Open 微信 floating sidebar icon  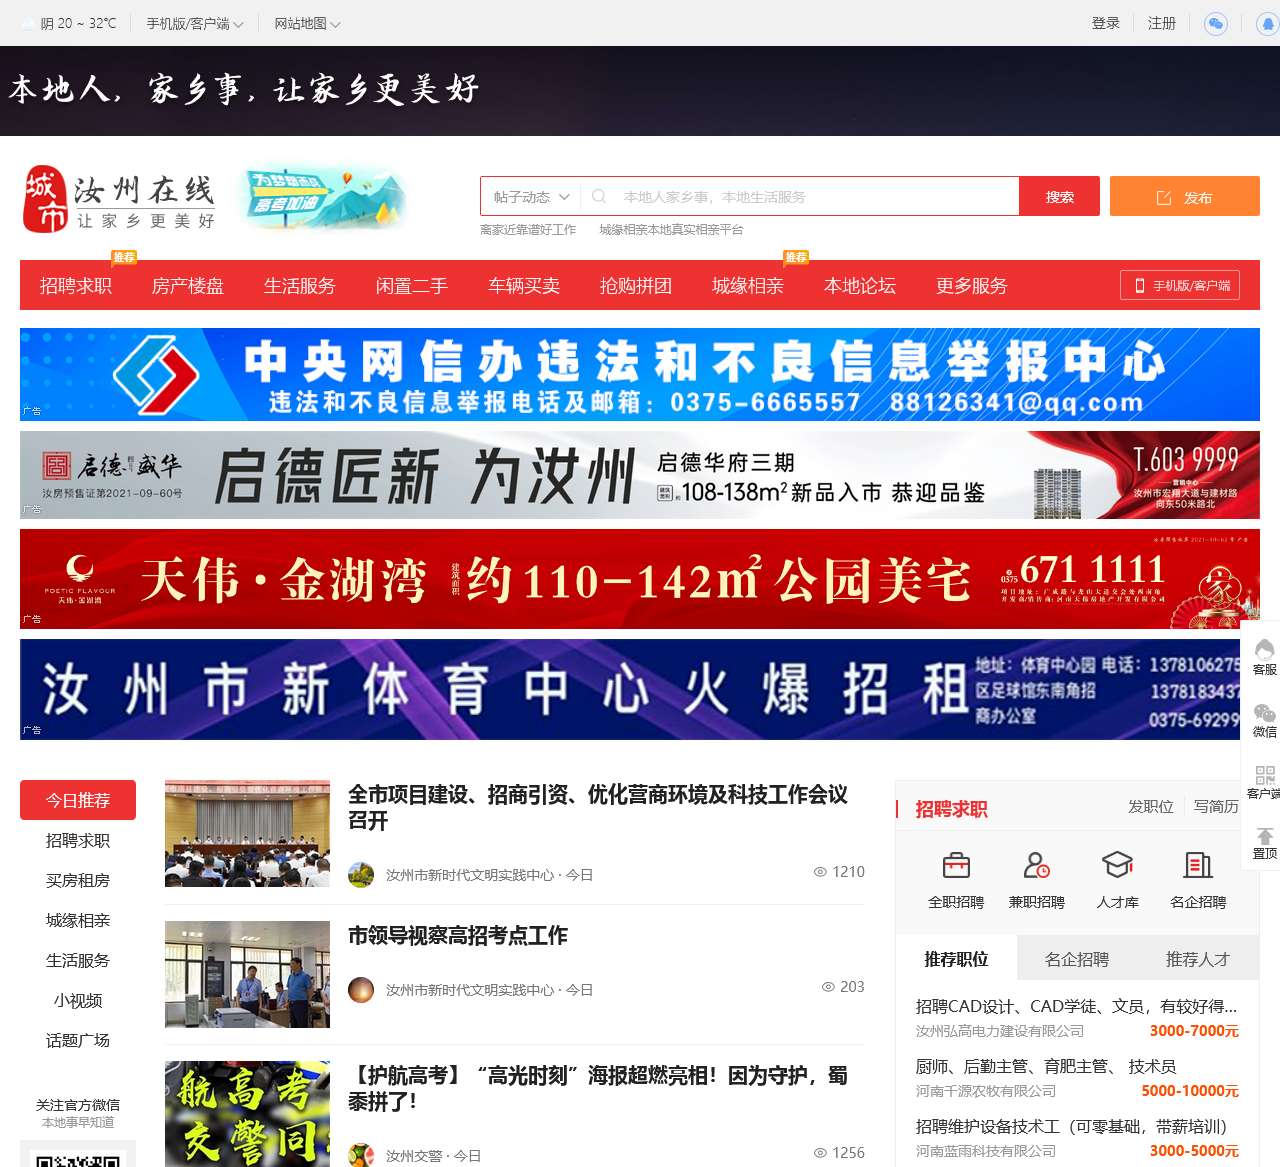coord(1265,720)
